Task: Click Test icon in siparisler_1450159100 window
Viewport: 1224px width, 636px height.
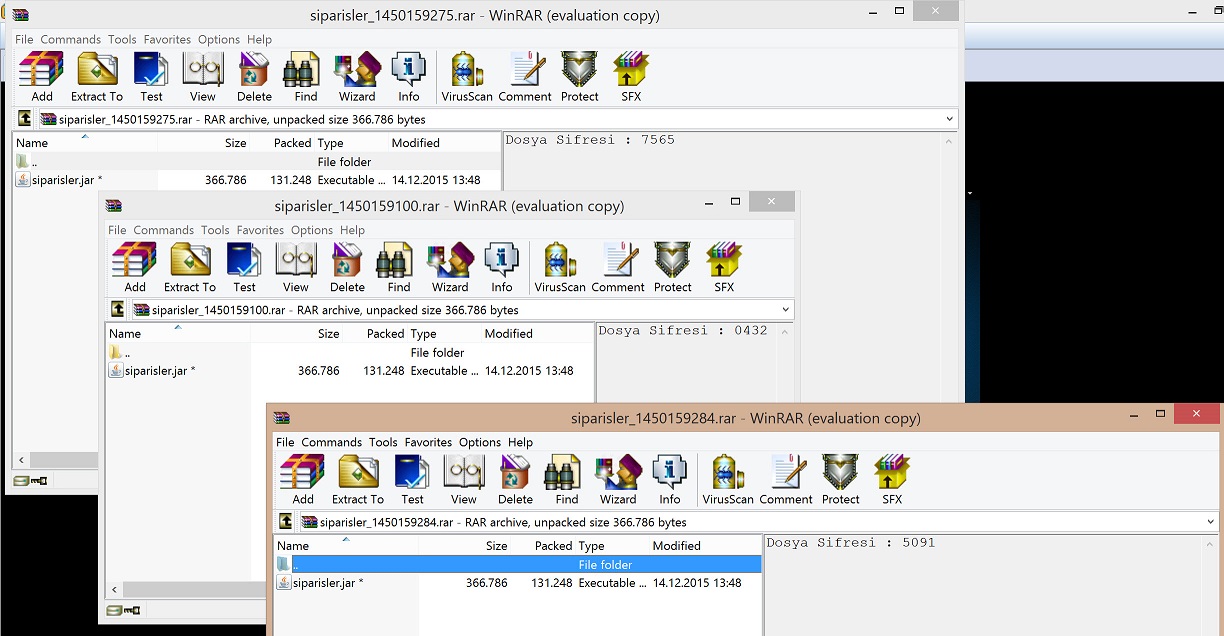Action: click(x=244, y=267)
